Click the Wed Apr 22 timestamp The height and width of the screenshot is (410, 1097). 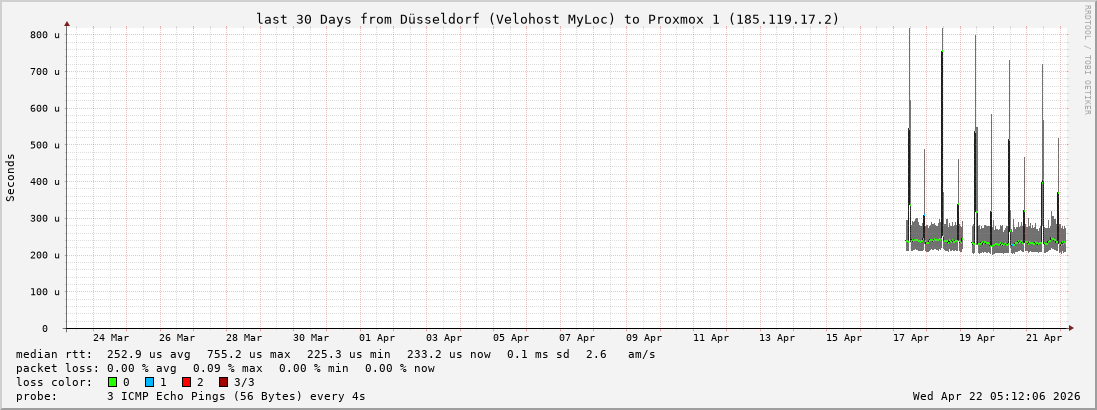(x=996, y=396)
